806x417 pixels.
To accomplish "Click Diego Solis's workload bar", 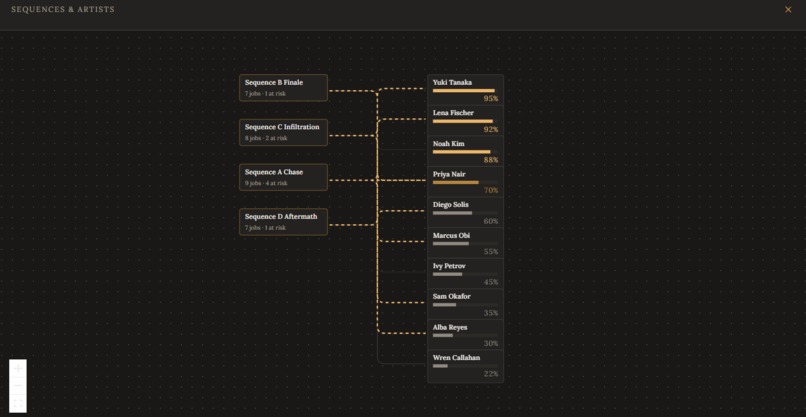I will pos(465,213).
